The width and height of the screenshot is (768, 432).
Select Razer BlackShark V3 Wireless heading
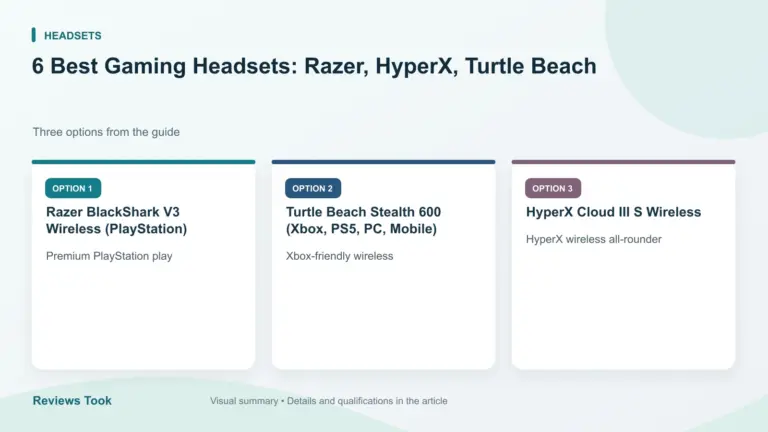tap(117, 220)
